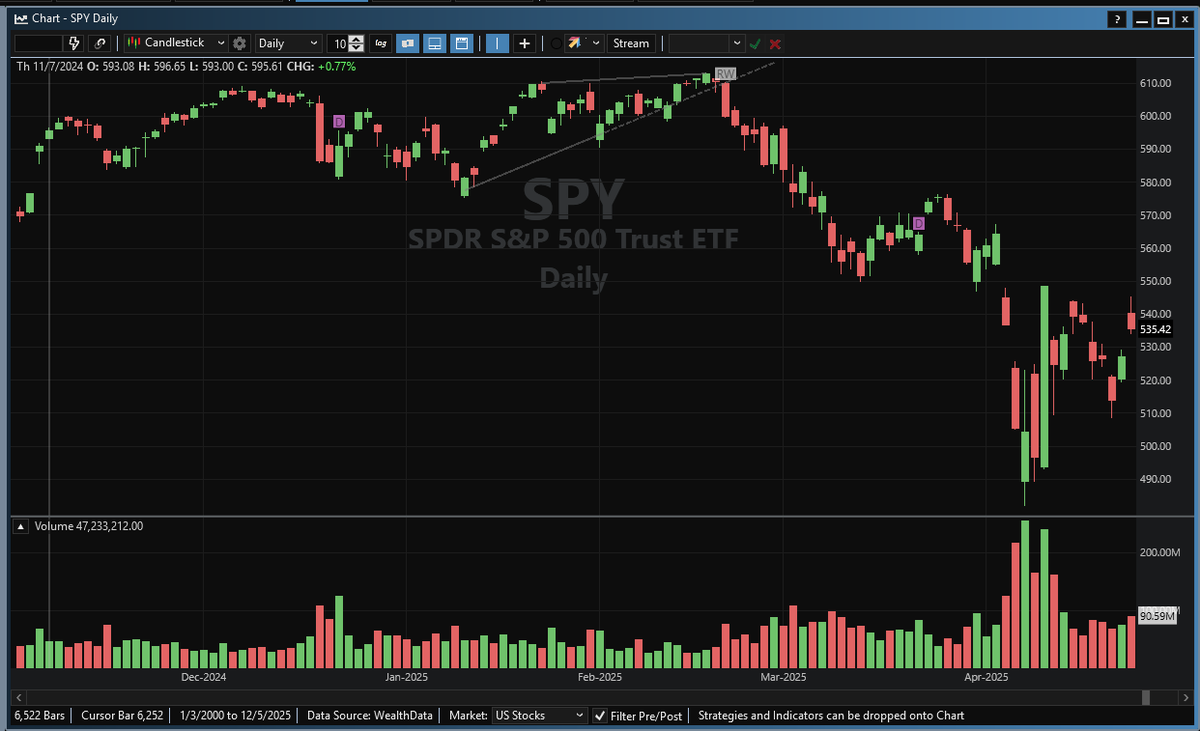Decrease bar spacing with the down stepper arrow
Screen dimensions: 1200x731
pos(357,48)
